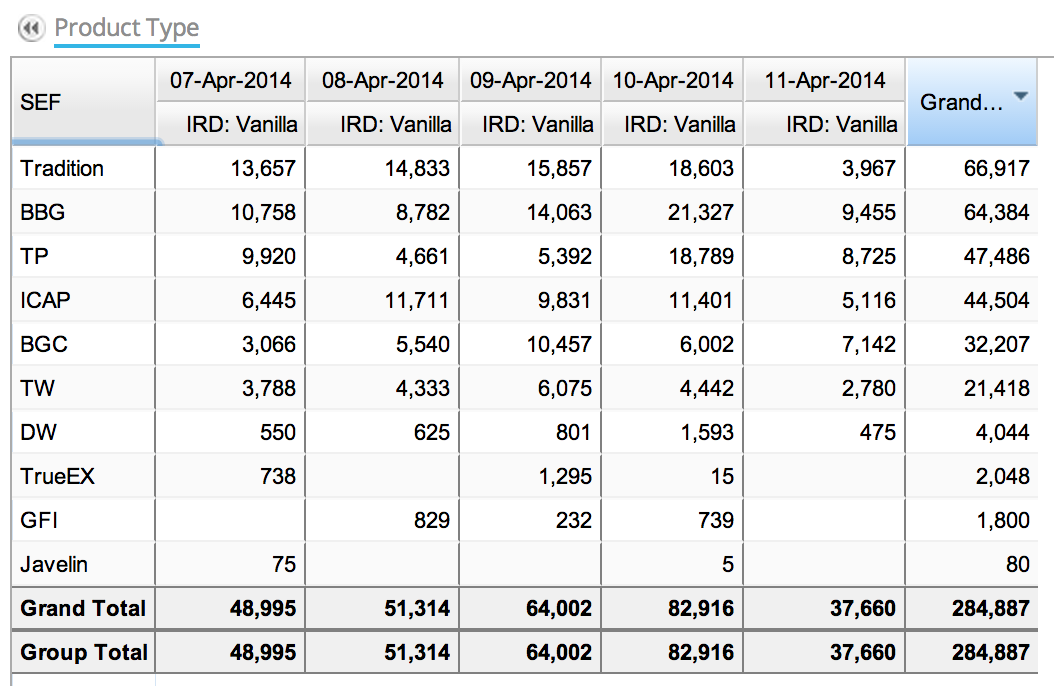
Task: Select the BBG row label
Action: coord(42,212)
